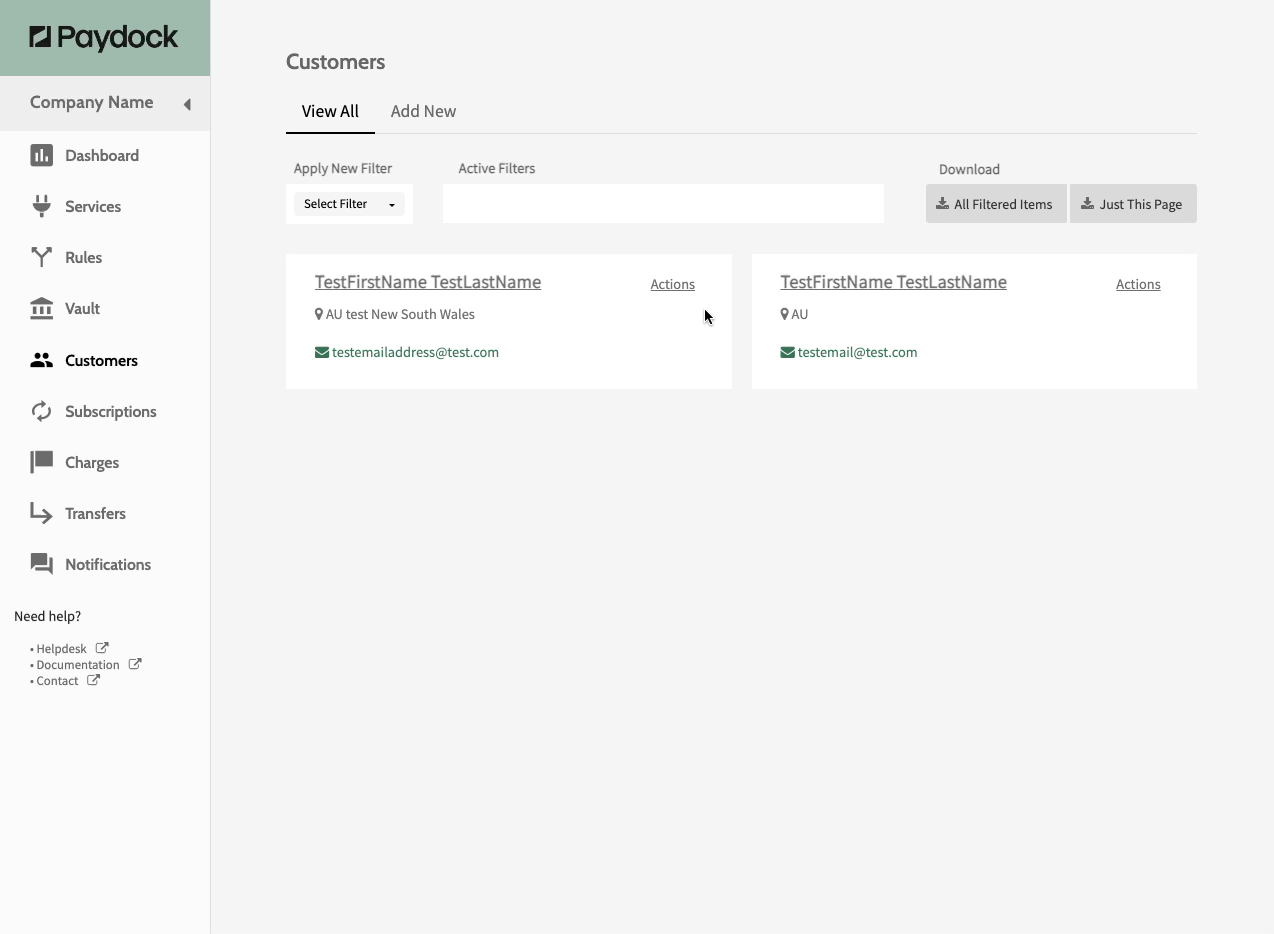Click the Vault bank icon
The height and width of the screenshot is (934, 1274).
tap(41, 308)
